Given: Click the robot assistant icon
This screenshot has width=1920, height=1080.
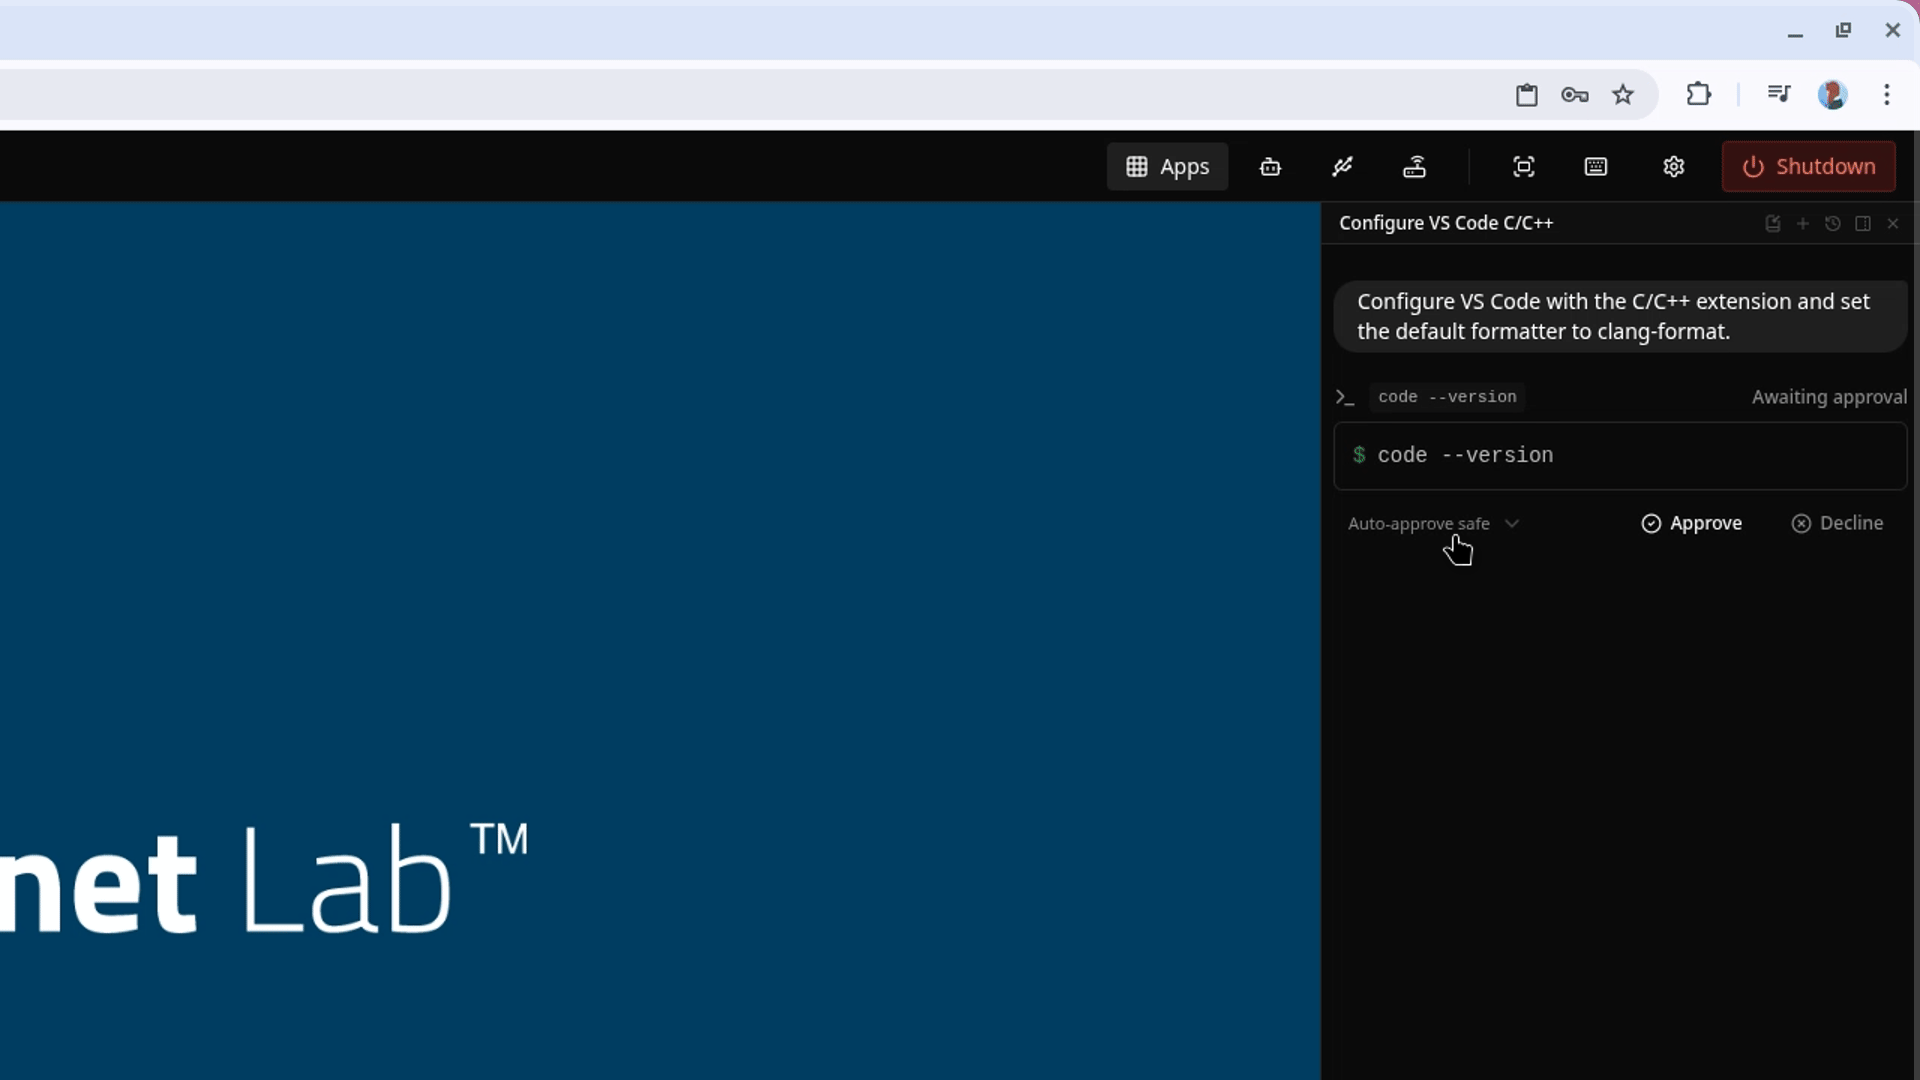Looking at the screenshot, I should (x=1270, y=167).
